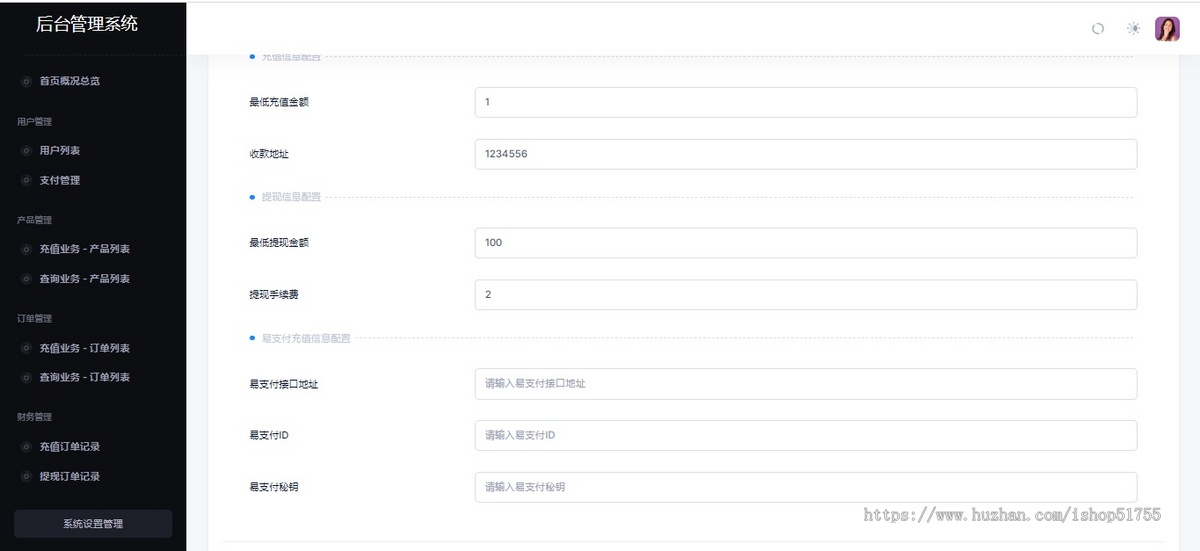Click the 提现信息配置 section heading
The height and width of the screenshot is (551, 1200).
point(291,198)
